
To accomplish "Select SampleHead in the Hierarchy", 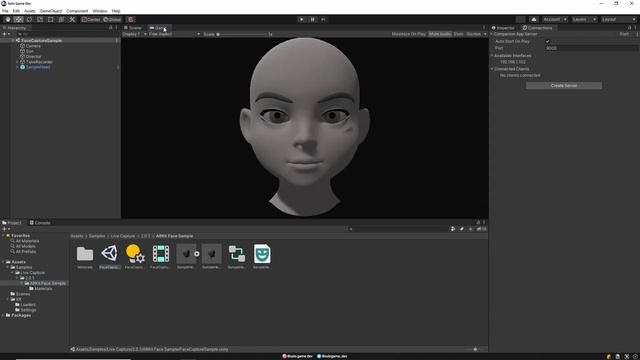I will (38, 67).
